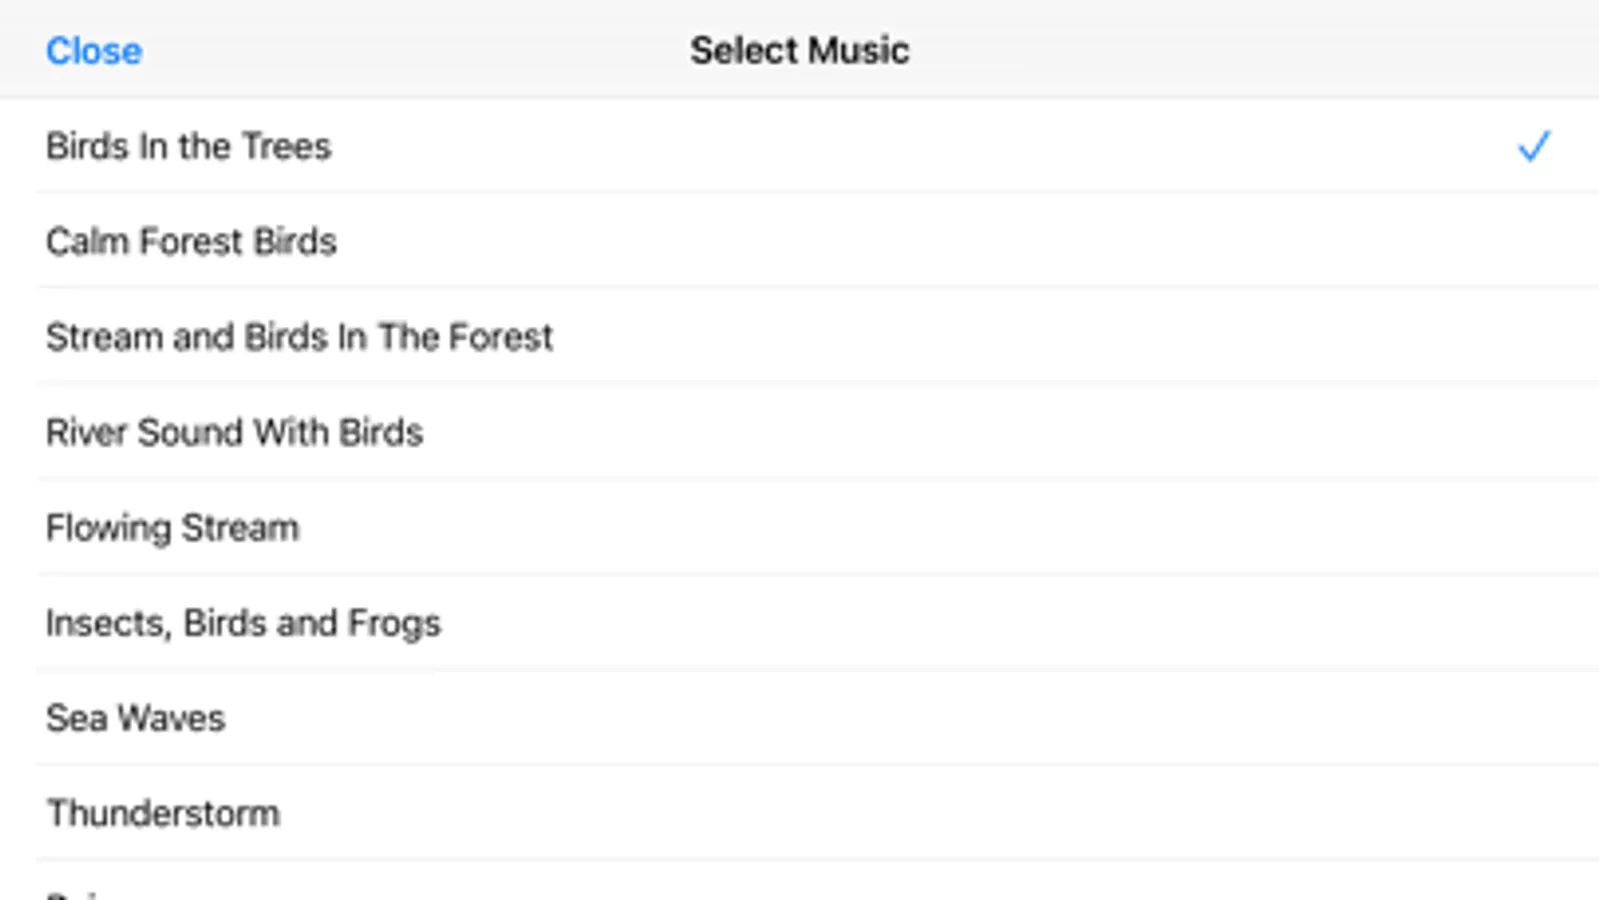1599x900 pixels.
Task: Pick the Sea Waves track
Action: click(135, 718)
